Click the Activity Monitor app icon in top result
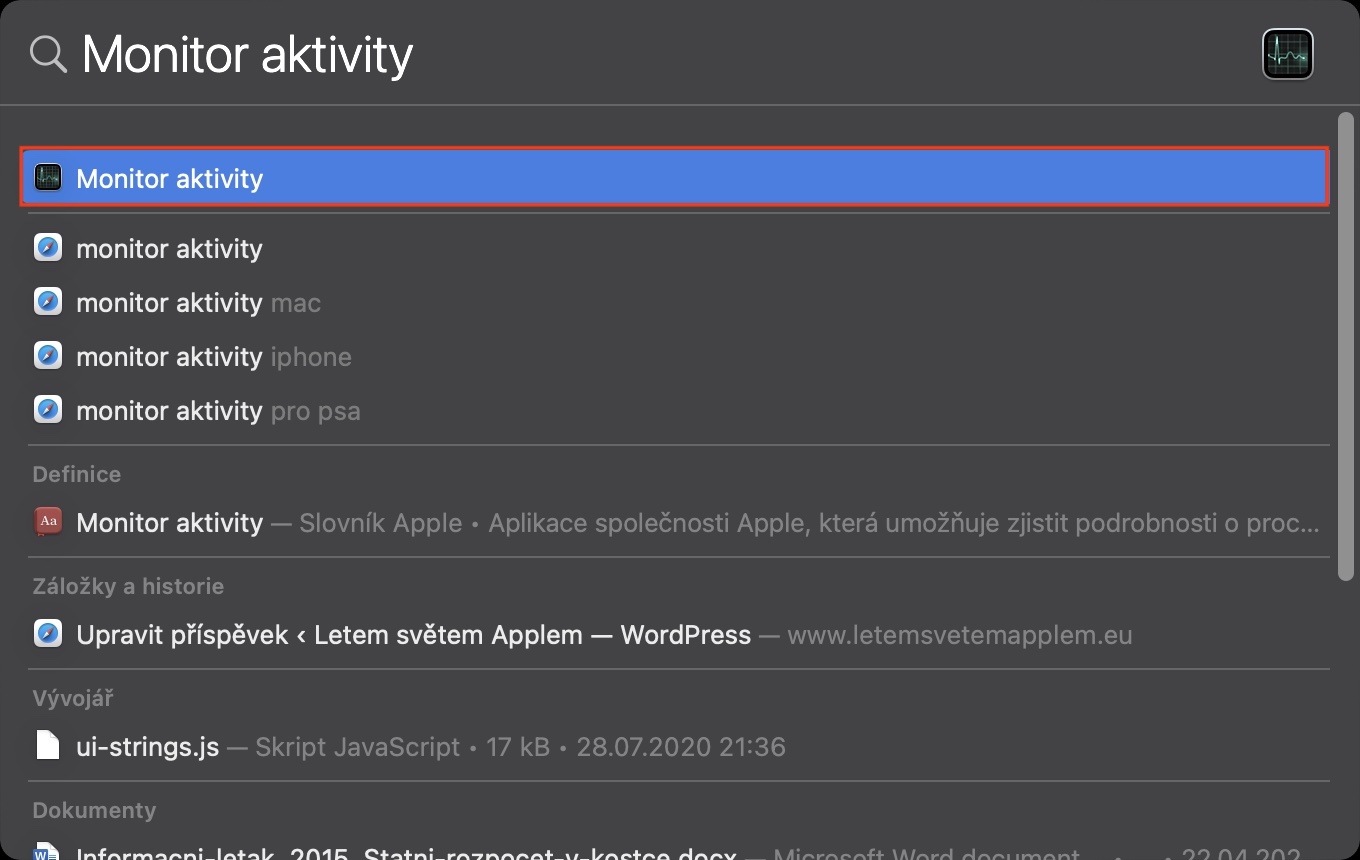The image size is (1360, 860). click(48, 178)
